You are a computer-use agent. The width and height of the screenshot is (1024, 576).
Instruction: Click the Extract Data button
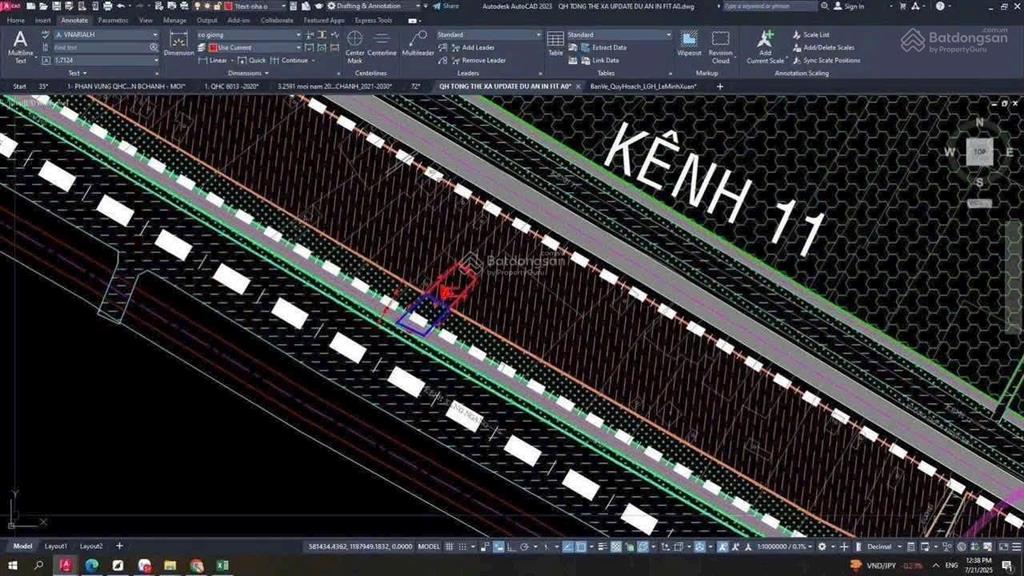point(604,47)
